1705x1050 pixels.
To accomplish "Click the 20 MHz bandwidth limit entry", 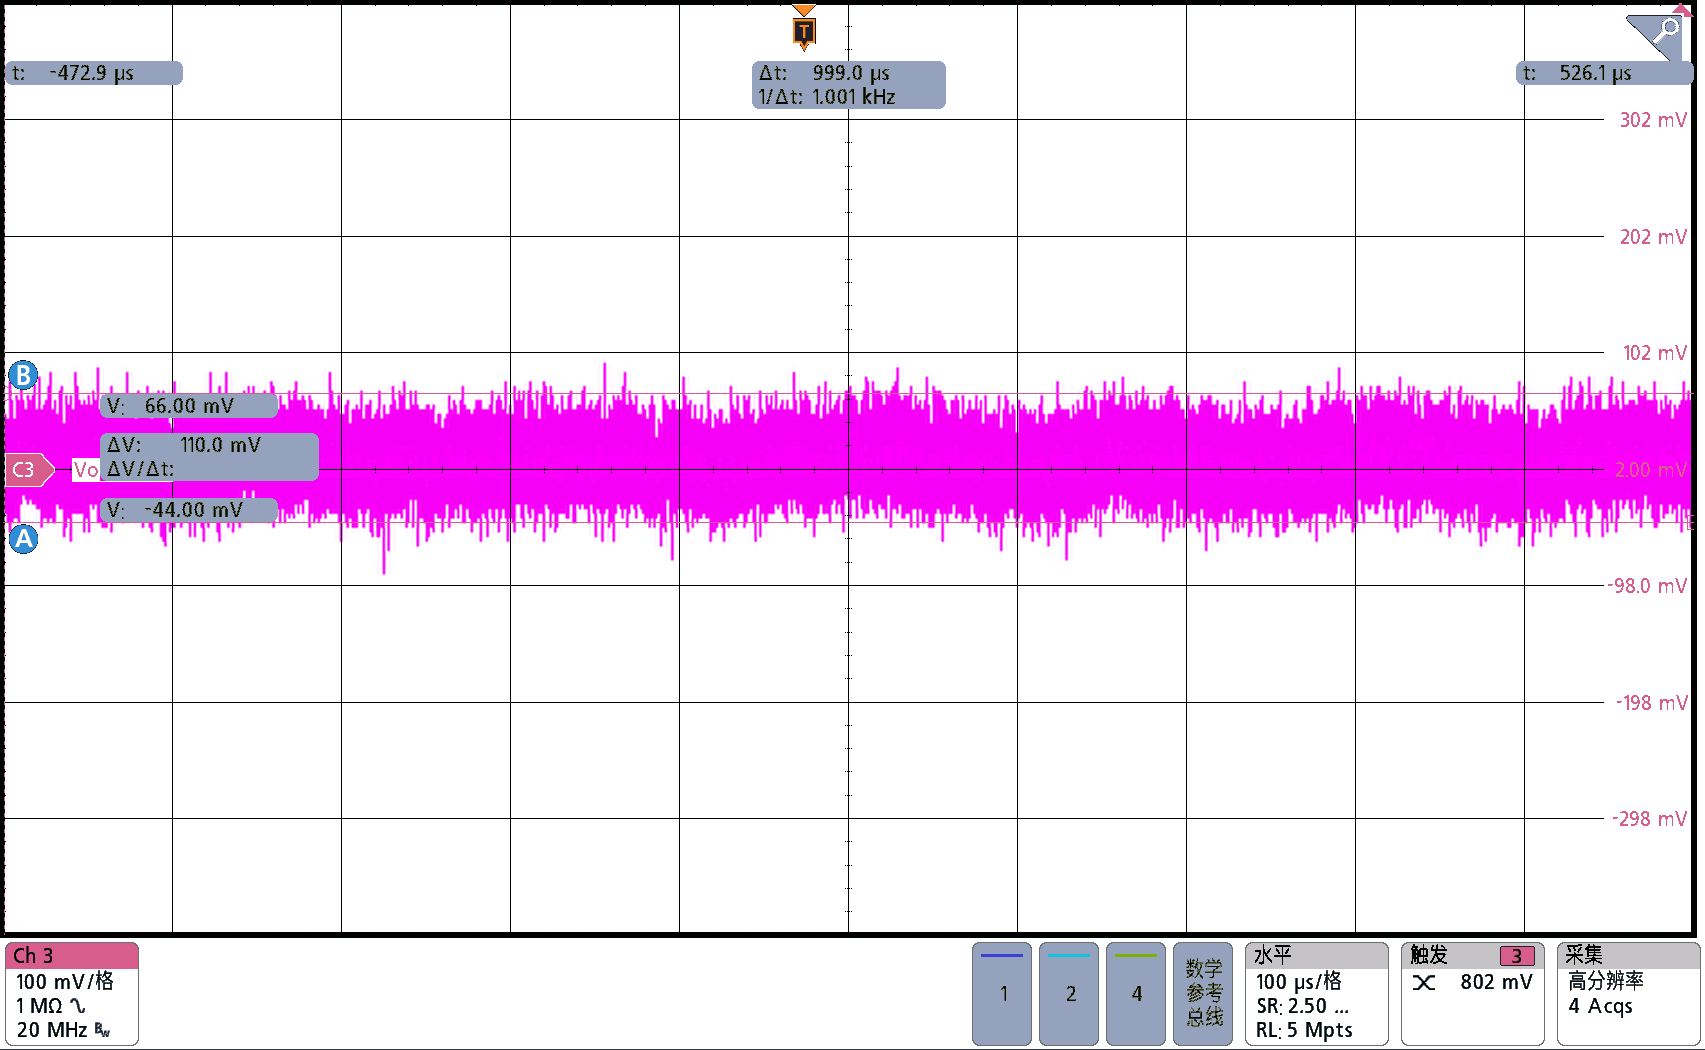I will (x=63, y=1030).
